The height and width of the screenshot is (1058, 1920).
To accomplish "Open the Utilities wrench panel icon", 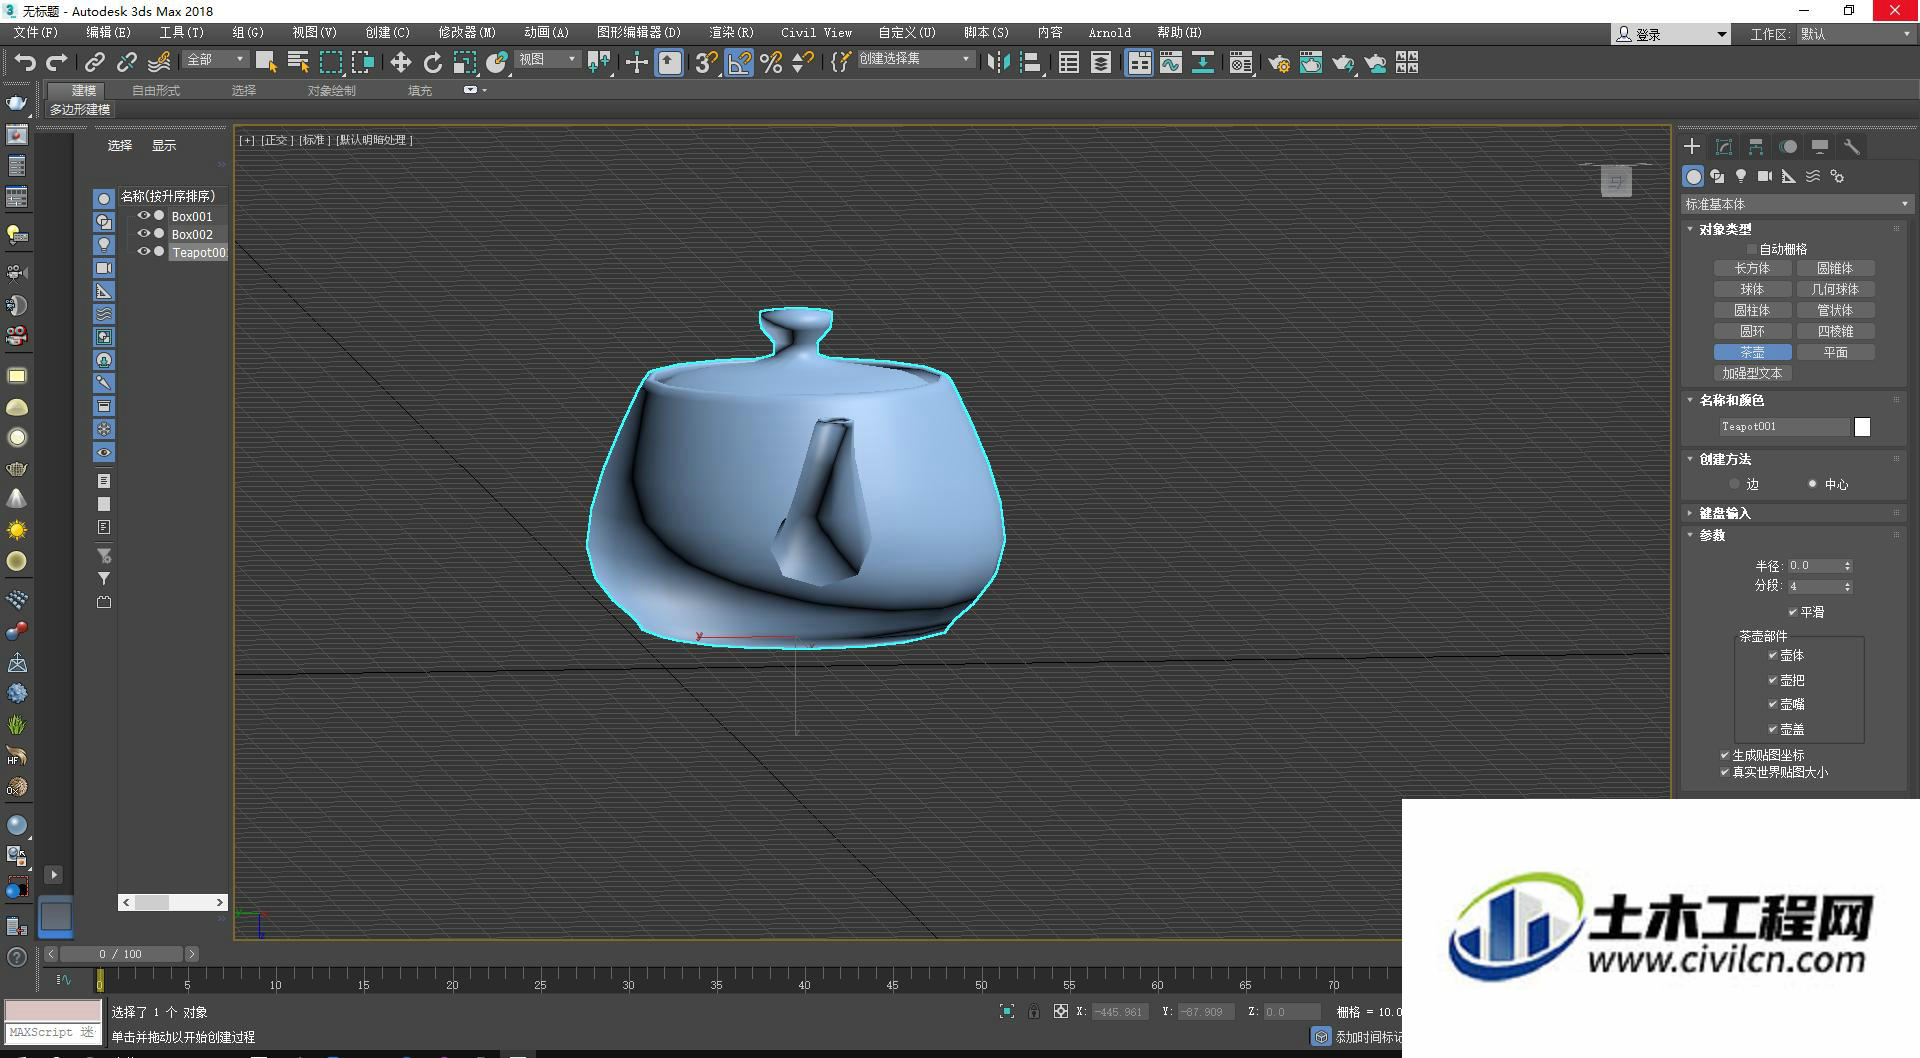I will tap(1852, 146).
